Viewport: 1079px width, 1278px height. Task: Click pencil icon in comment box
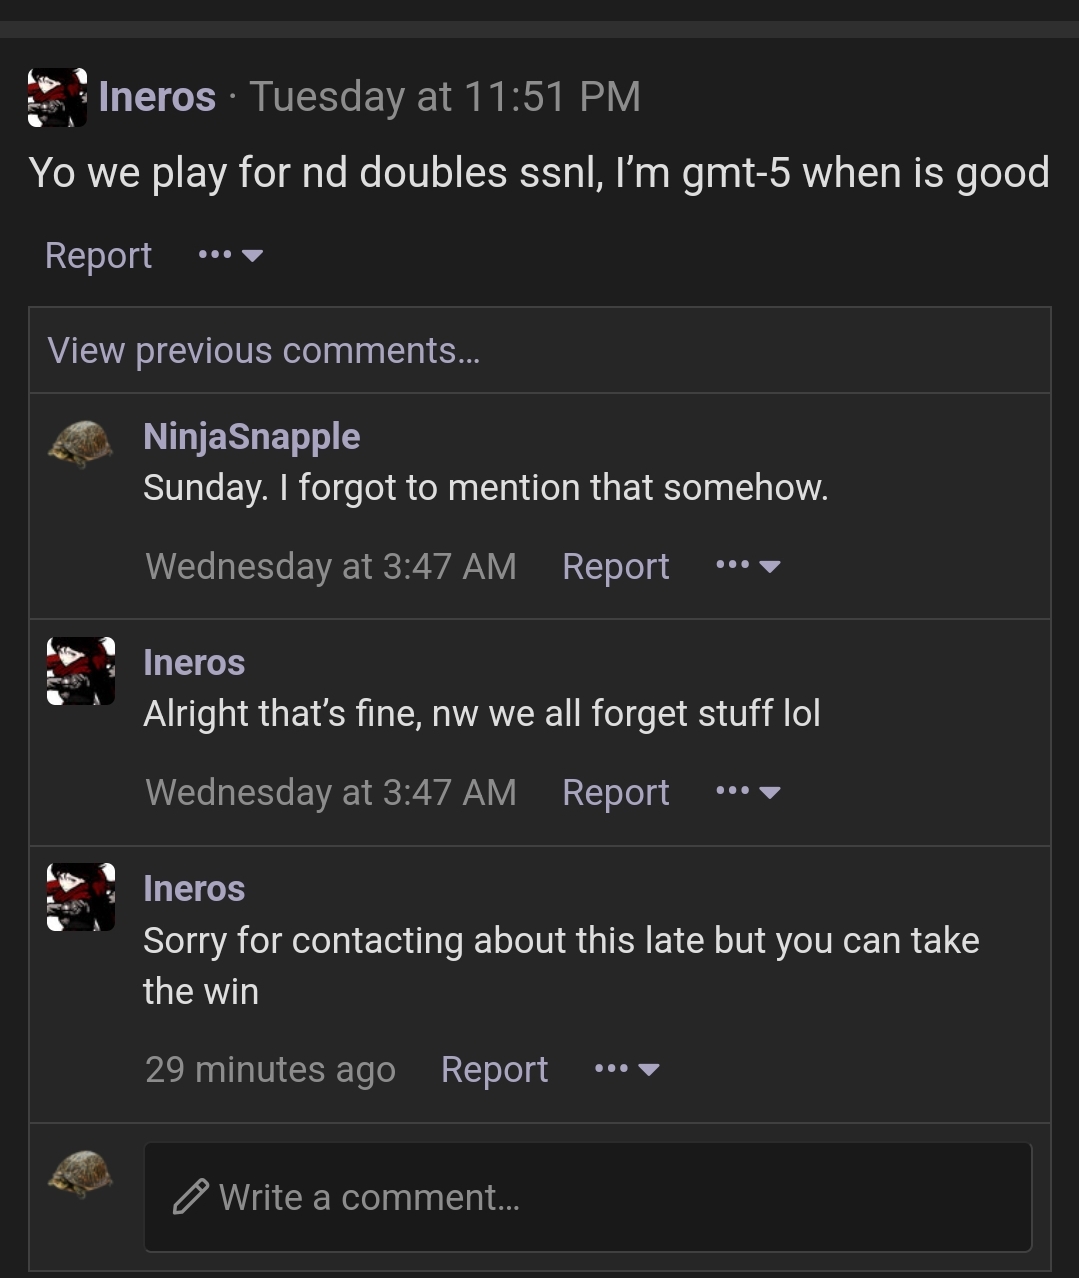[190, 1197]
